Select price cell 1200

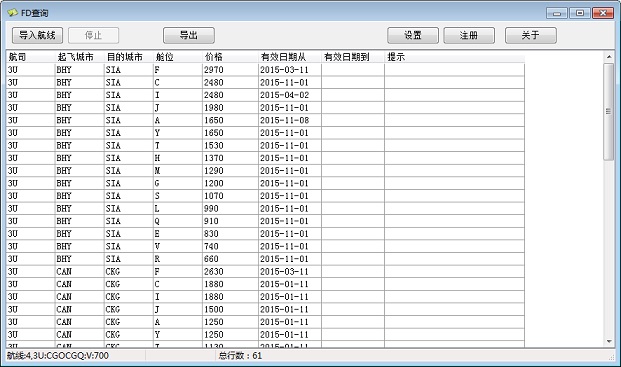[230, 183]
